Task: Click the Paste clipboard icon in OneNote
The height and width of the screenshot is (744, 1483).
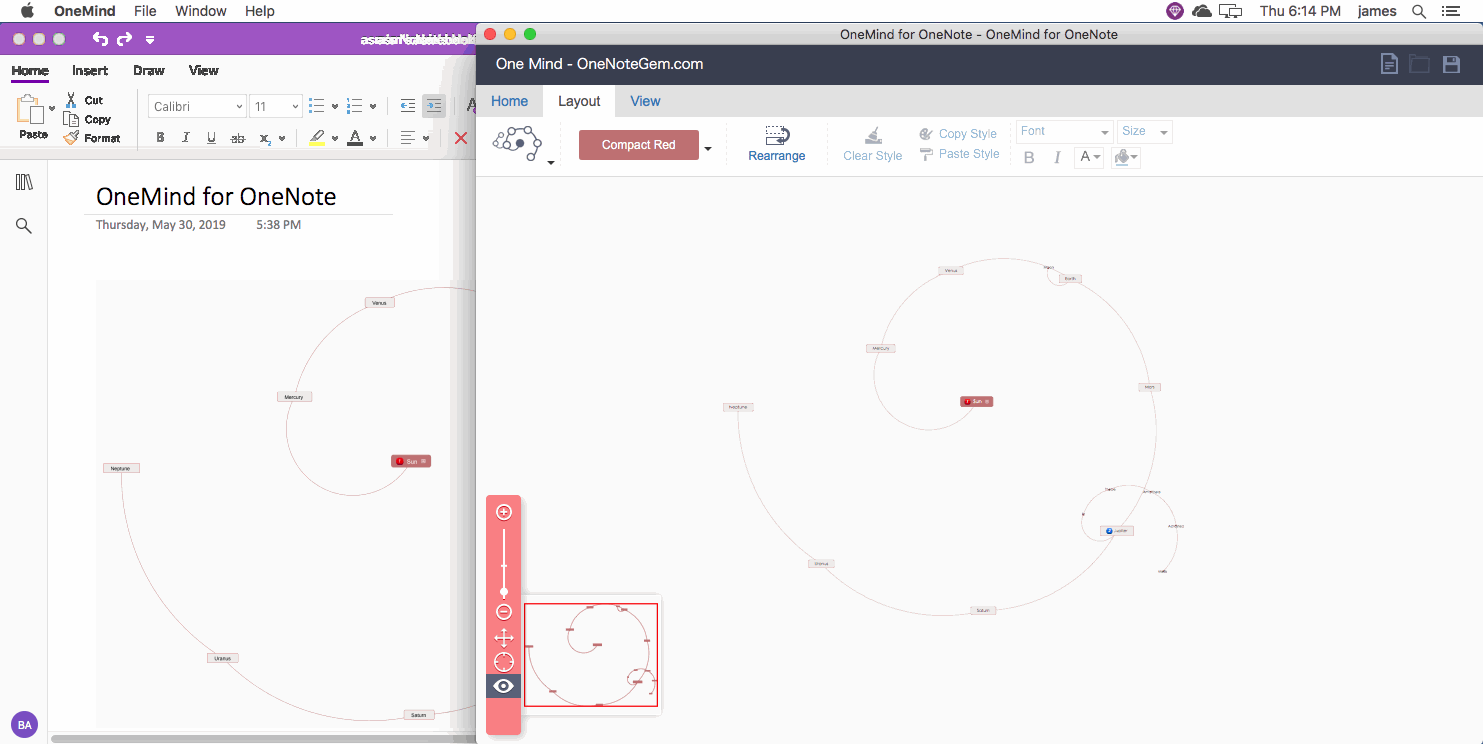Action: click(32, 110)
